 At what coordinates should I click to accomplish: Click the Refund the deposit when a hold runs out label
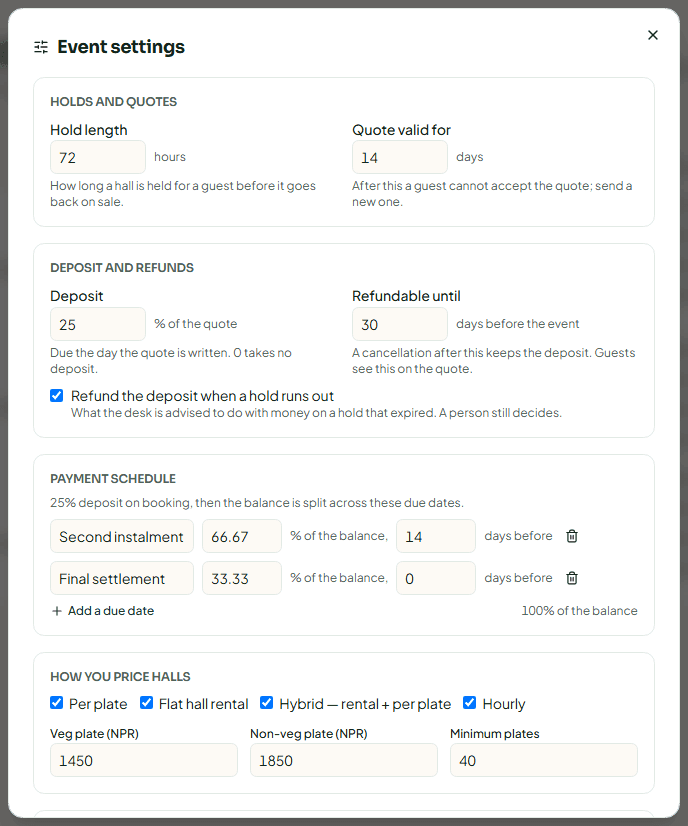click(202, 396)
